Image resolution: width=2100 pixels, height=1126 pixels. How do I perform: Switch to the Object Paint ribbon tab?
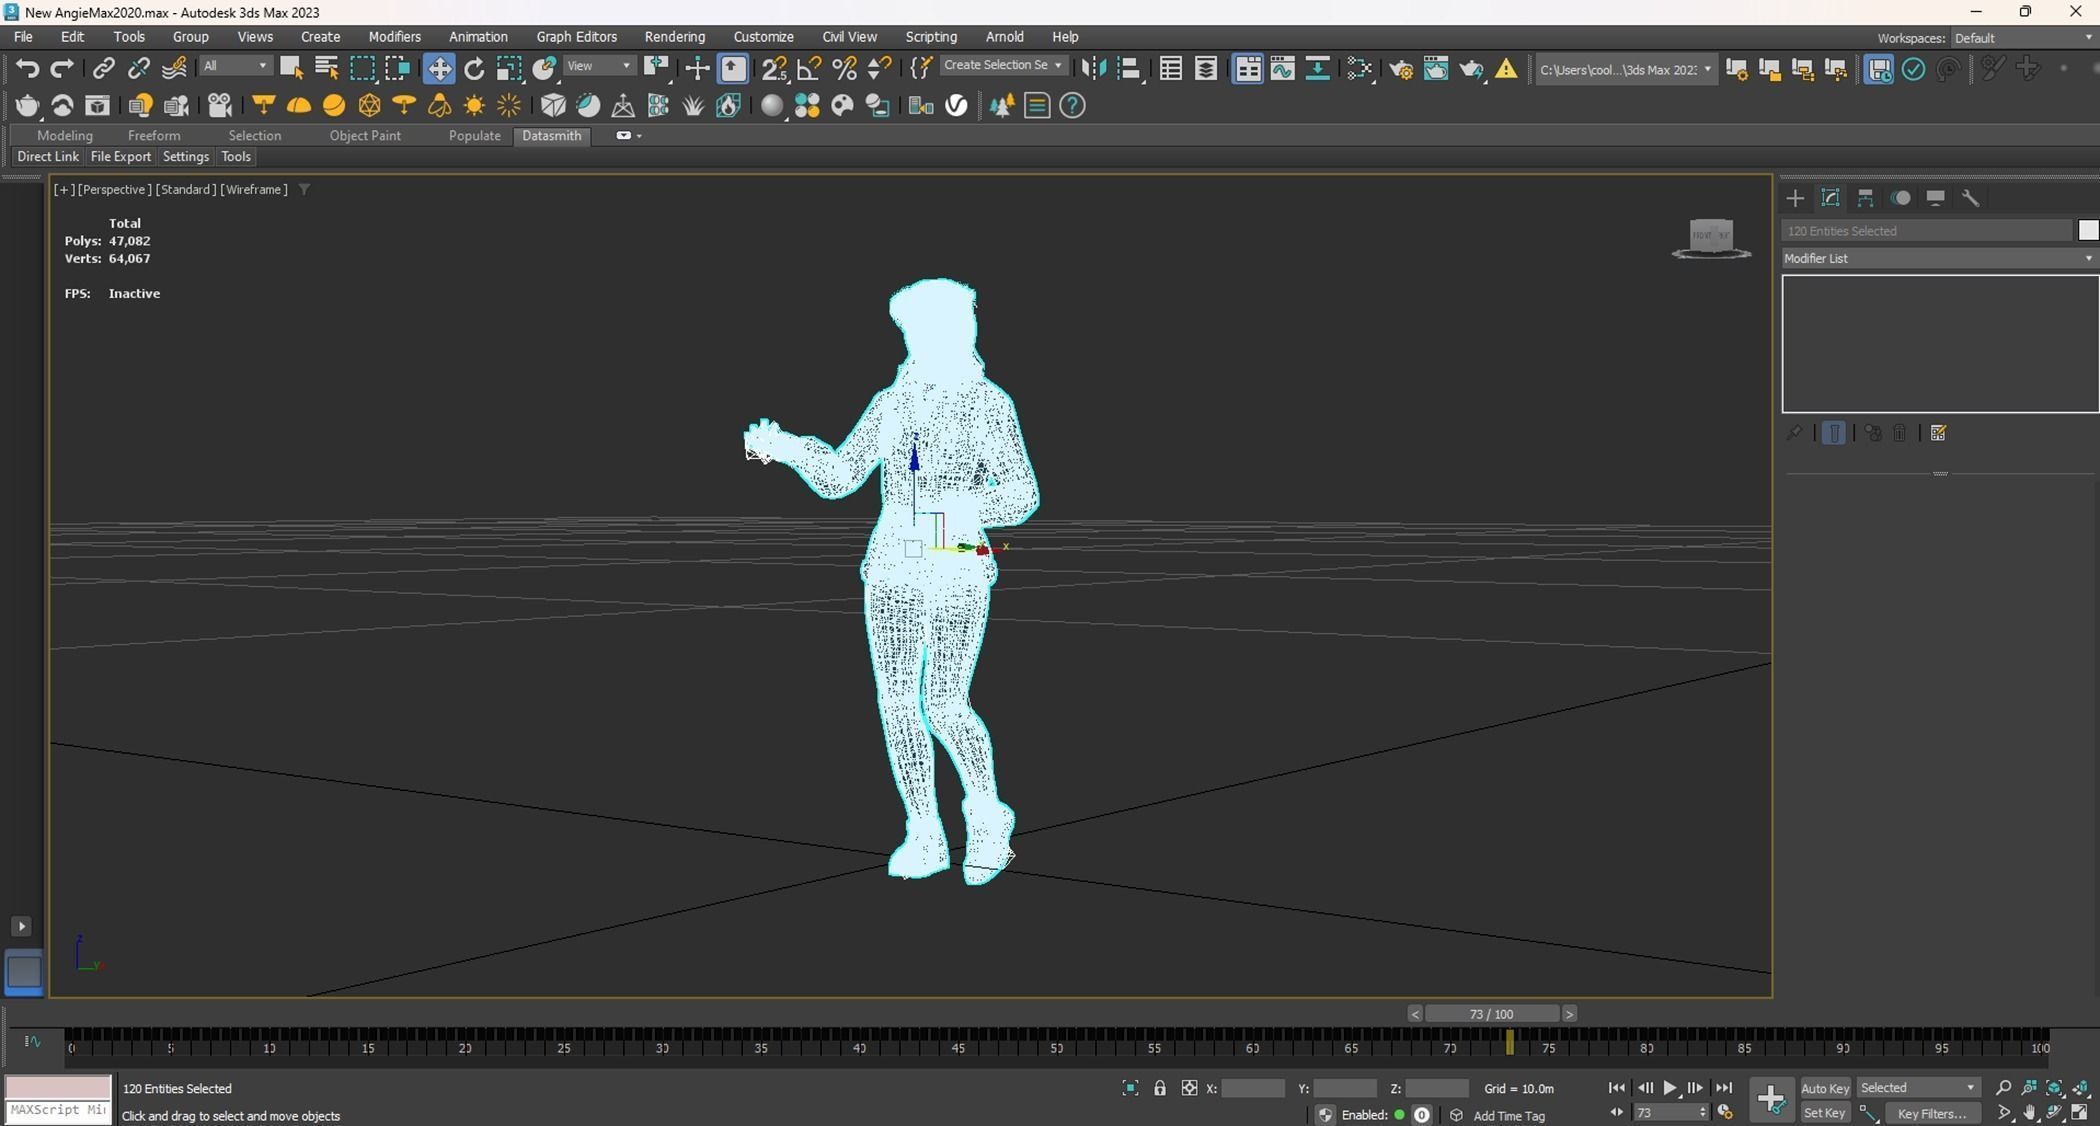[365, 136]
